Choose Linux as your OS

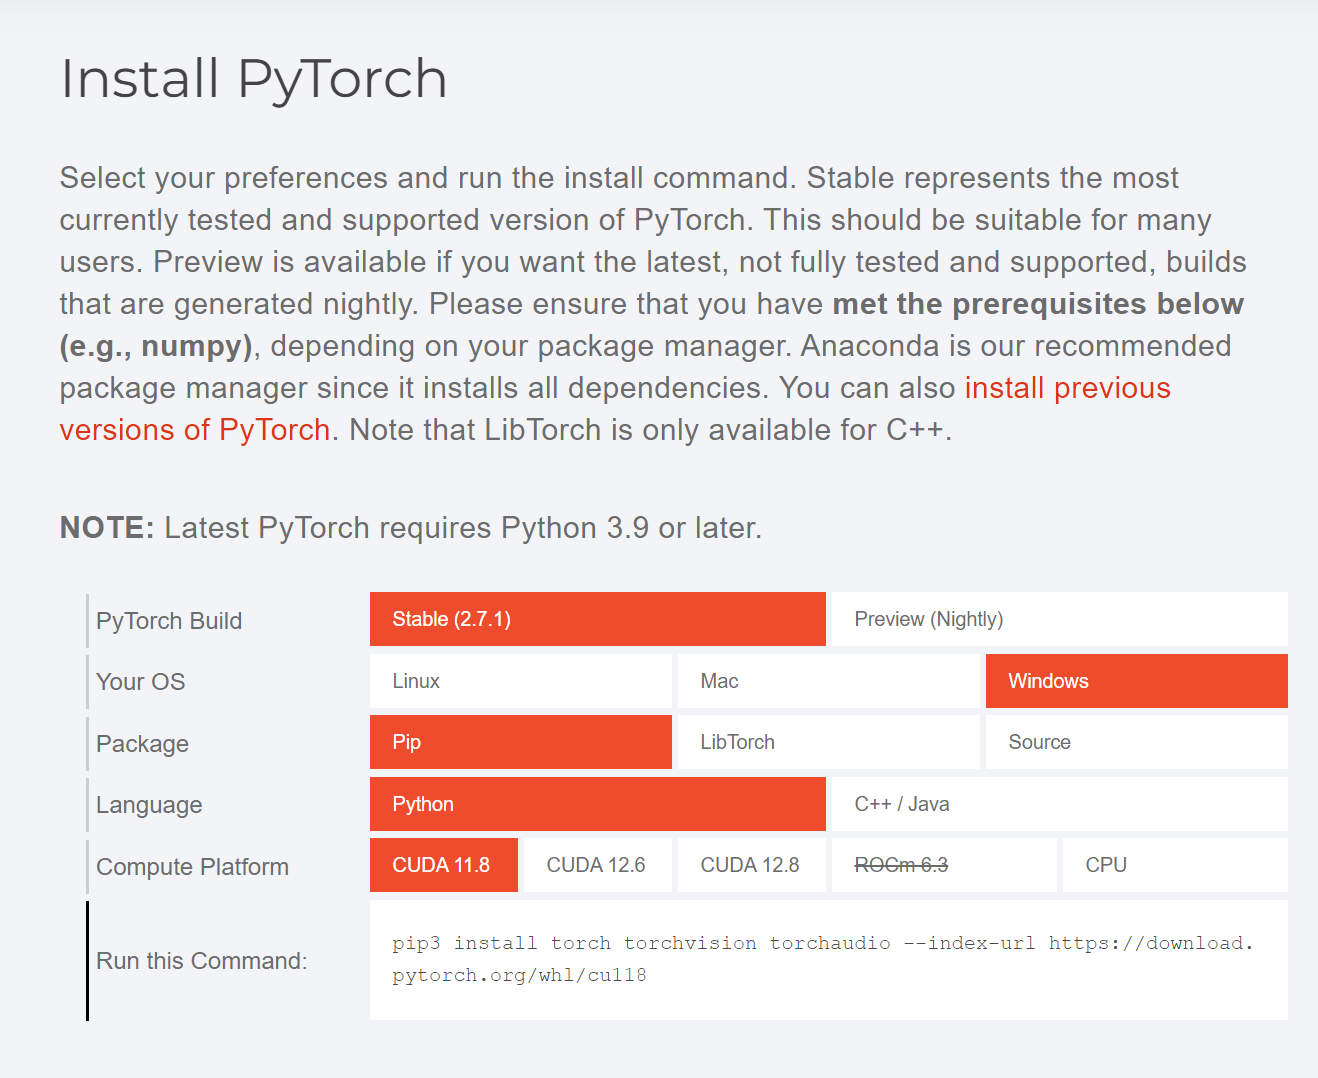[520, 681]
